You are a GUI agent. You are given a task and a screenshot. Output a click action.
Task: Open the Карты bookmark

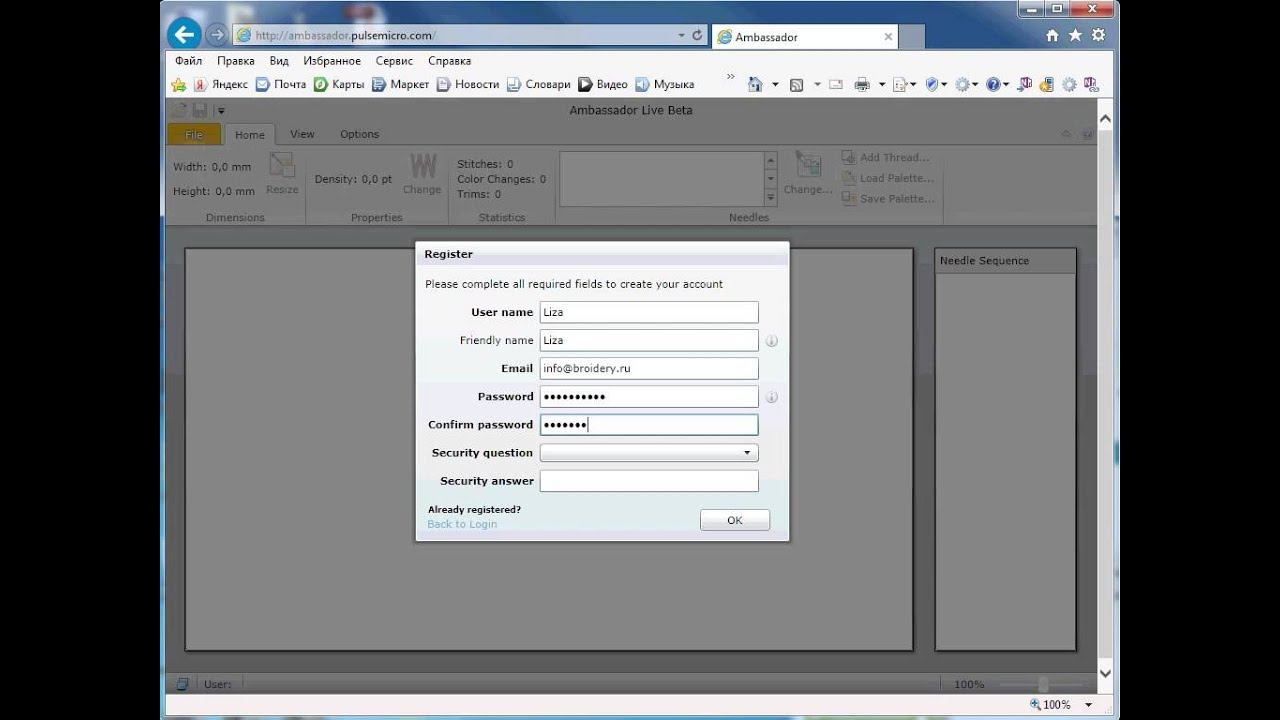pos(339,84)
